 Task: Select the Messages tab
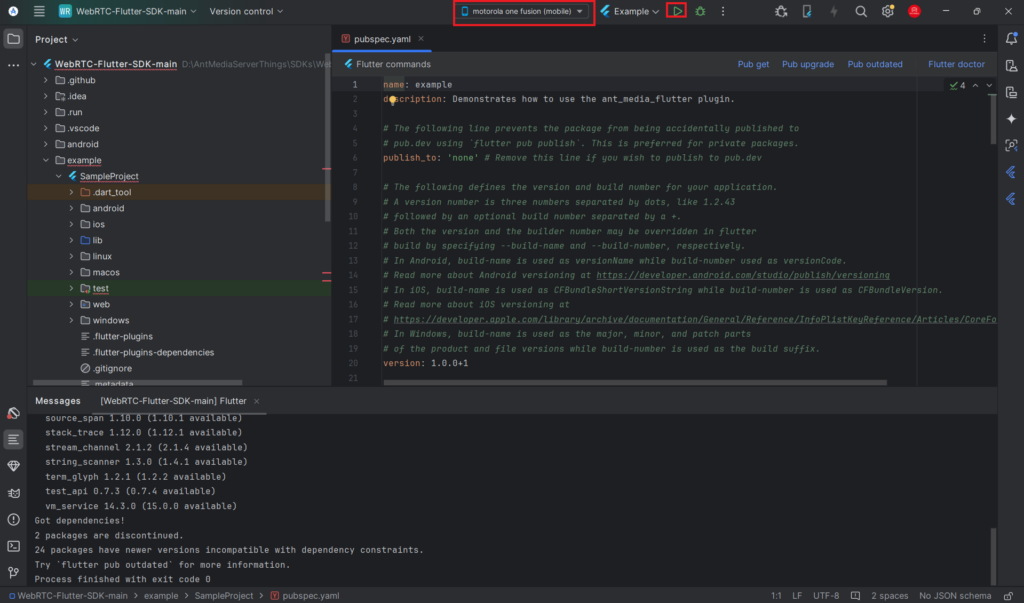[58, 401]
